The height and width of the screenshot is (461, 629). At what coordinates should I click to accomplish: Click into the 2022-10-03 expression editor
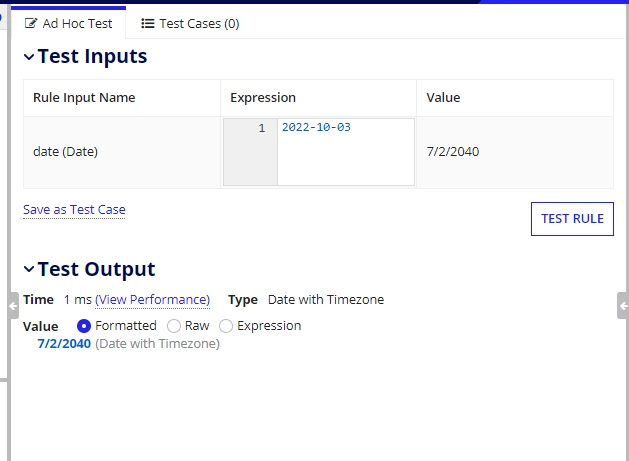coord(346,152)
